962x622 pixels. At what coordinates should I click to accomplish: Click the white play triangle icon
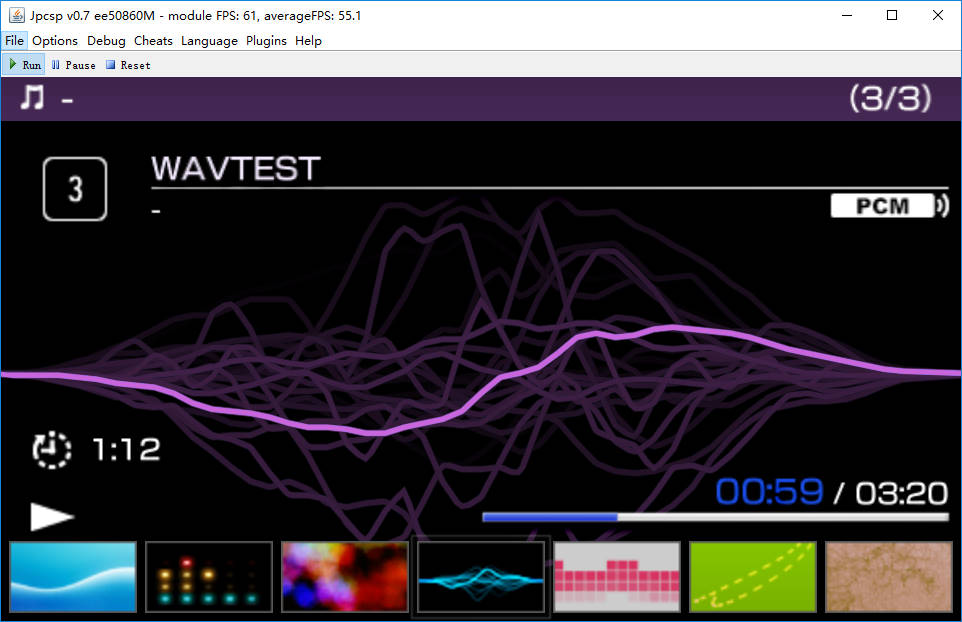click(x=52, y=517)
